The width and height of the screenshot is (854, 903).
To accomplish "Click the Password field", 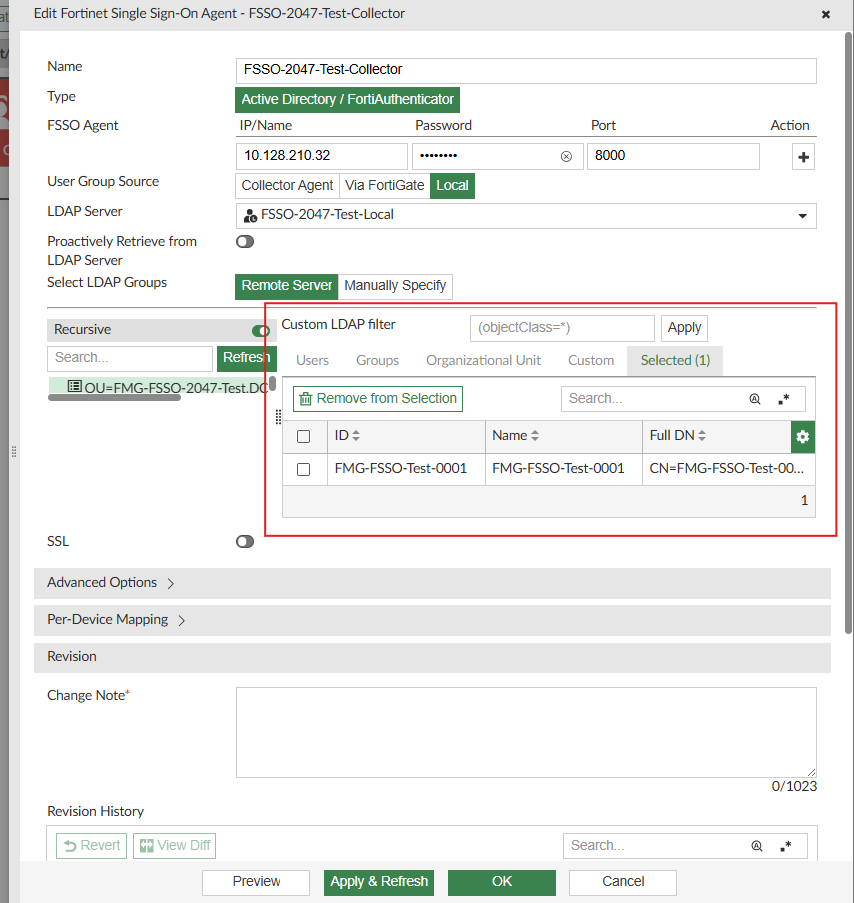I will 498,156.
